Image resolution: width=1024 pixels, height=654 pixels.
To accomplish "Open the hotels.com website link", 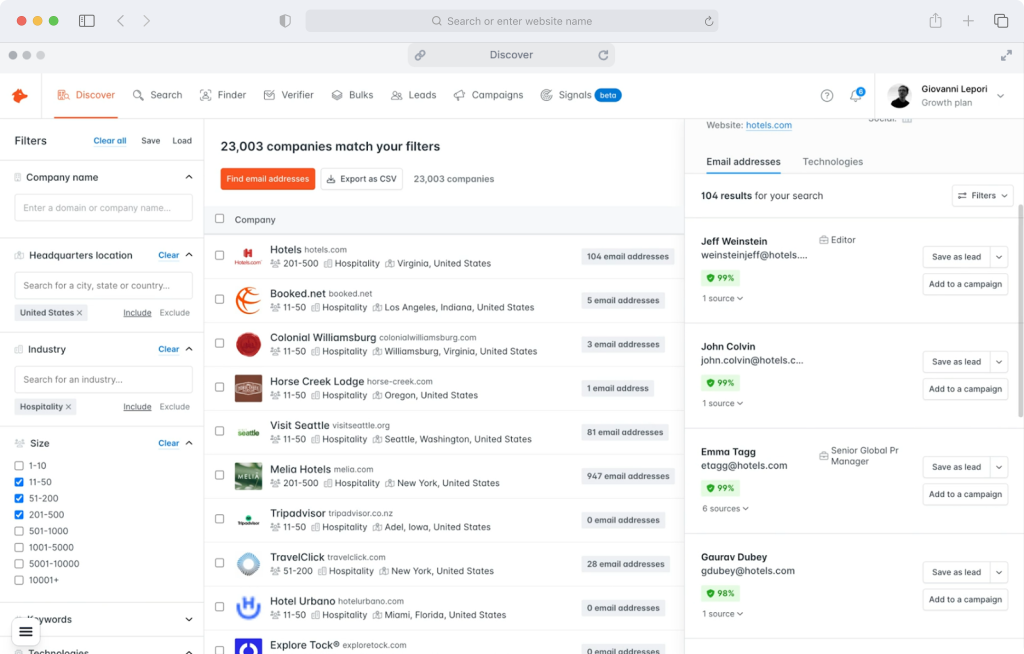I will tap(769, 125).
